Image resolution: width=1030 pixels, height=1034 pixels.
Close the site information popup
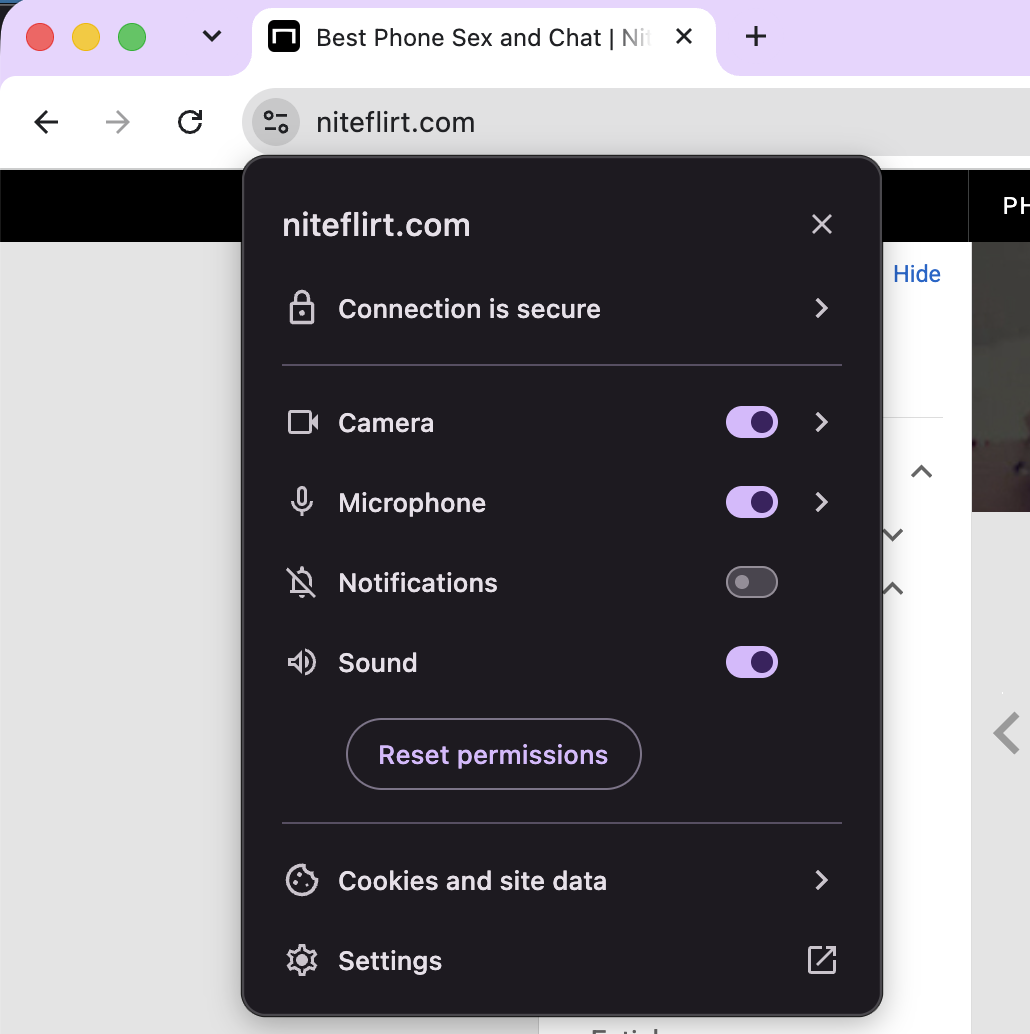tap(822, 224)
